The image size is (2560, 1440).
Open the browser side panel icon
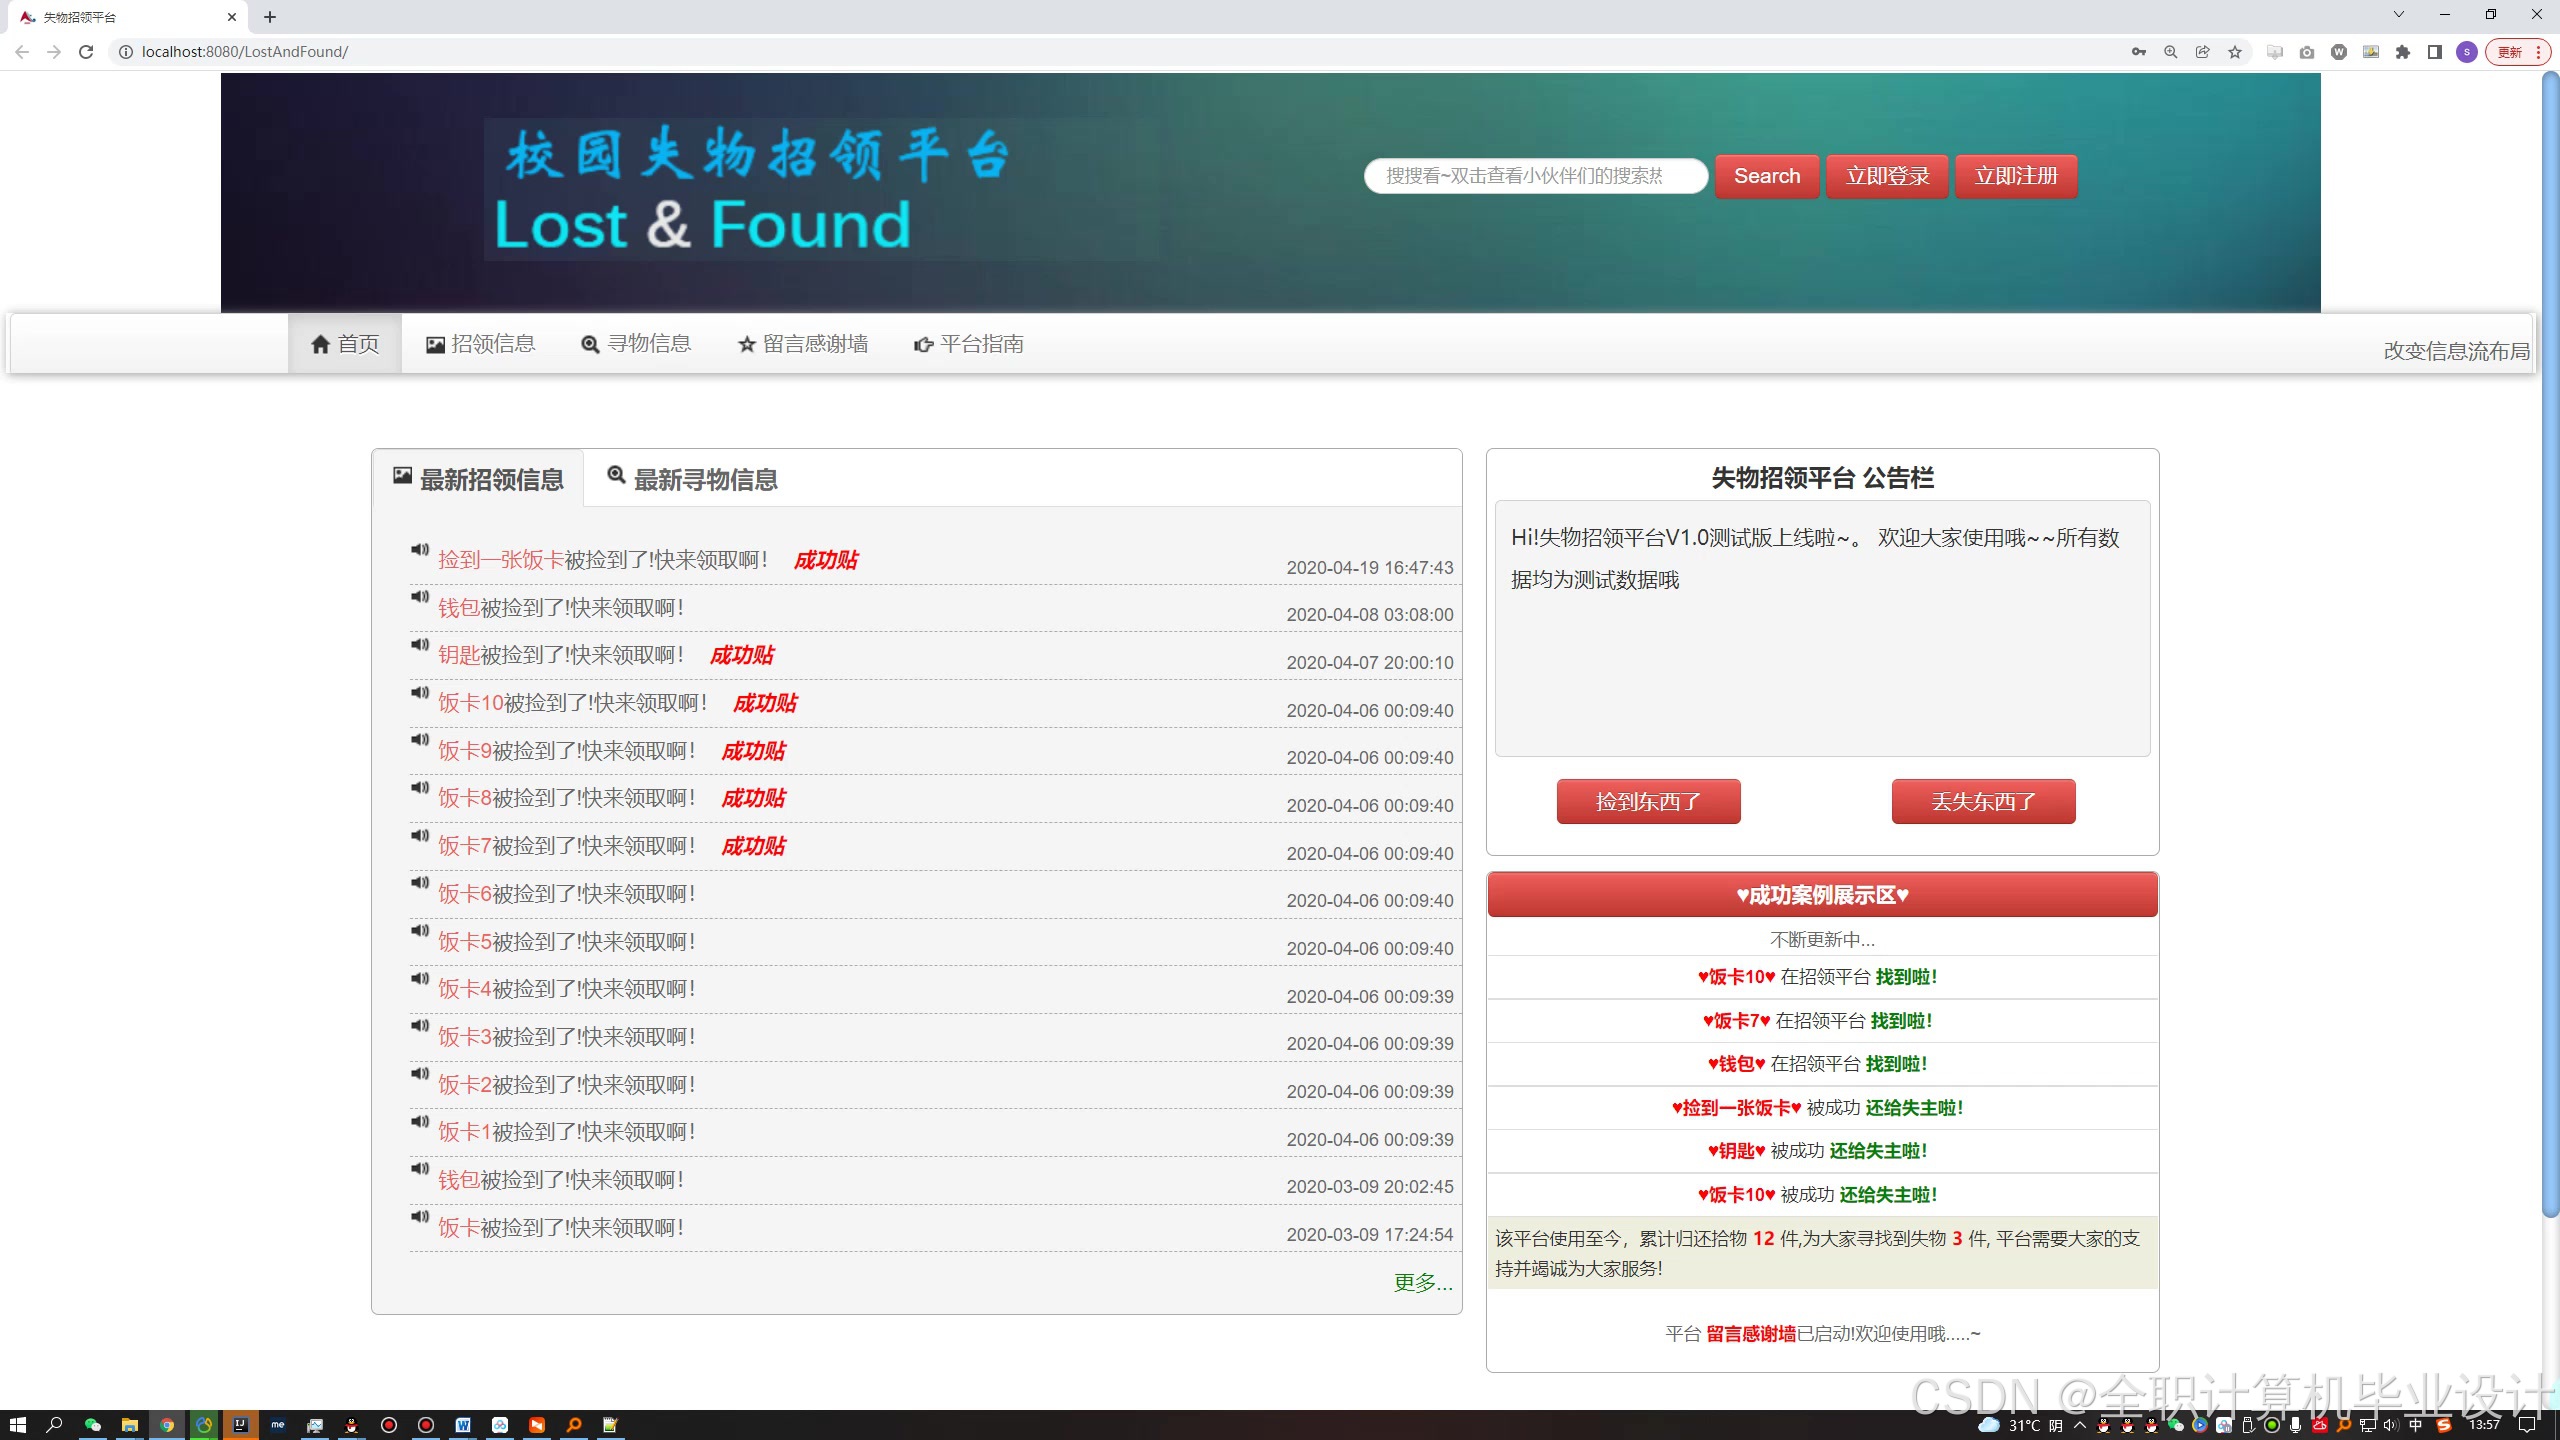pos(2435,52)
